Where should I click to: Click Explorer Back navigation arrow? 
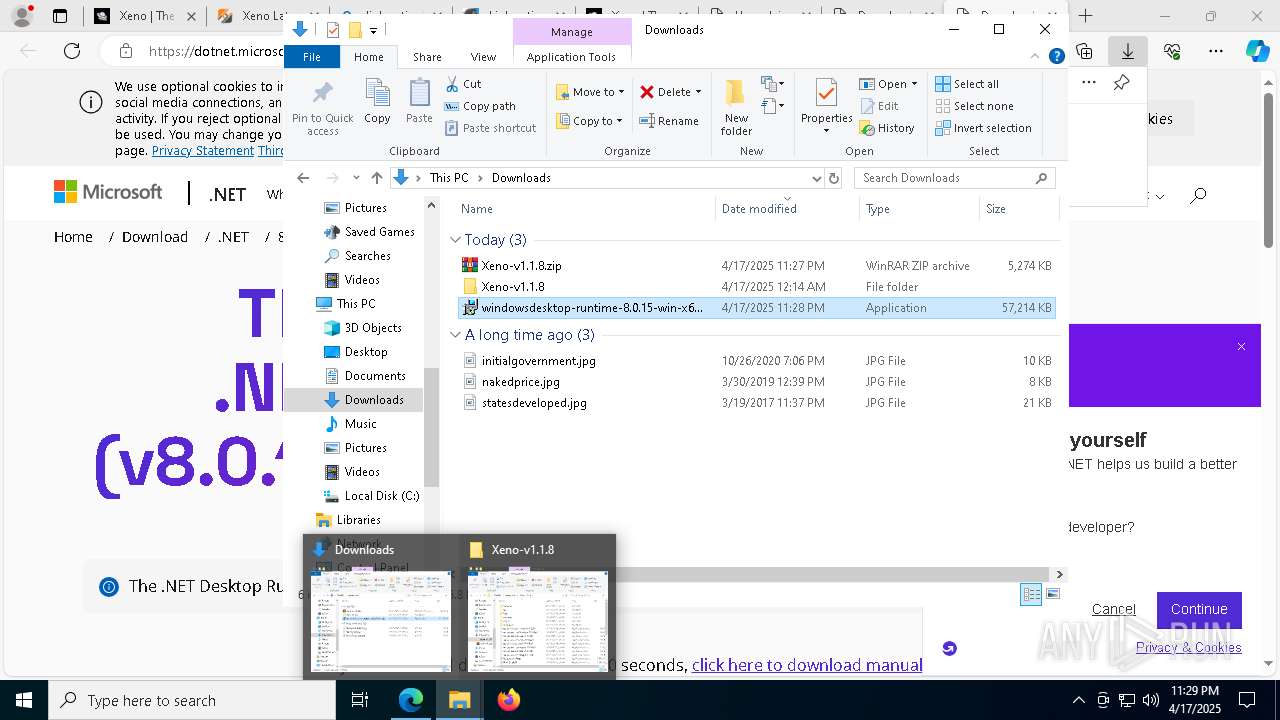point(303,178)
